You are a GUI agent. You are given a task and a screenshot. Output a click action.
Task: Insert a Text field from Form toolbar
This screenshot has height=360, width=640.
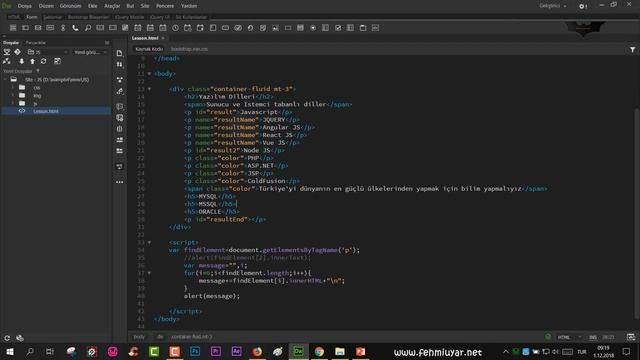(x=25, y=28)
